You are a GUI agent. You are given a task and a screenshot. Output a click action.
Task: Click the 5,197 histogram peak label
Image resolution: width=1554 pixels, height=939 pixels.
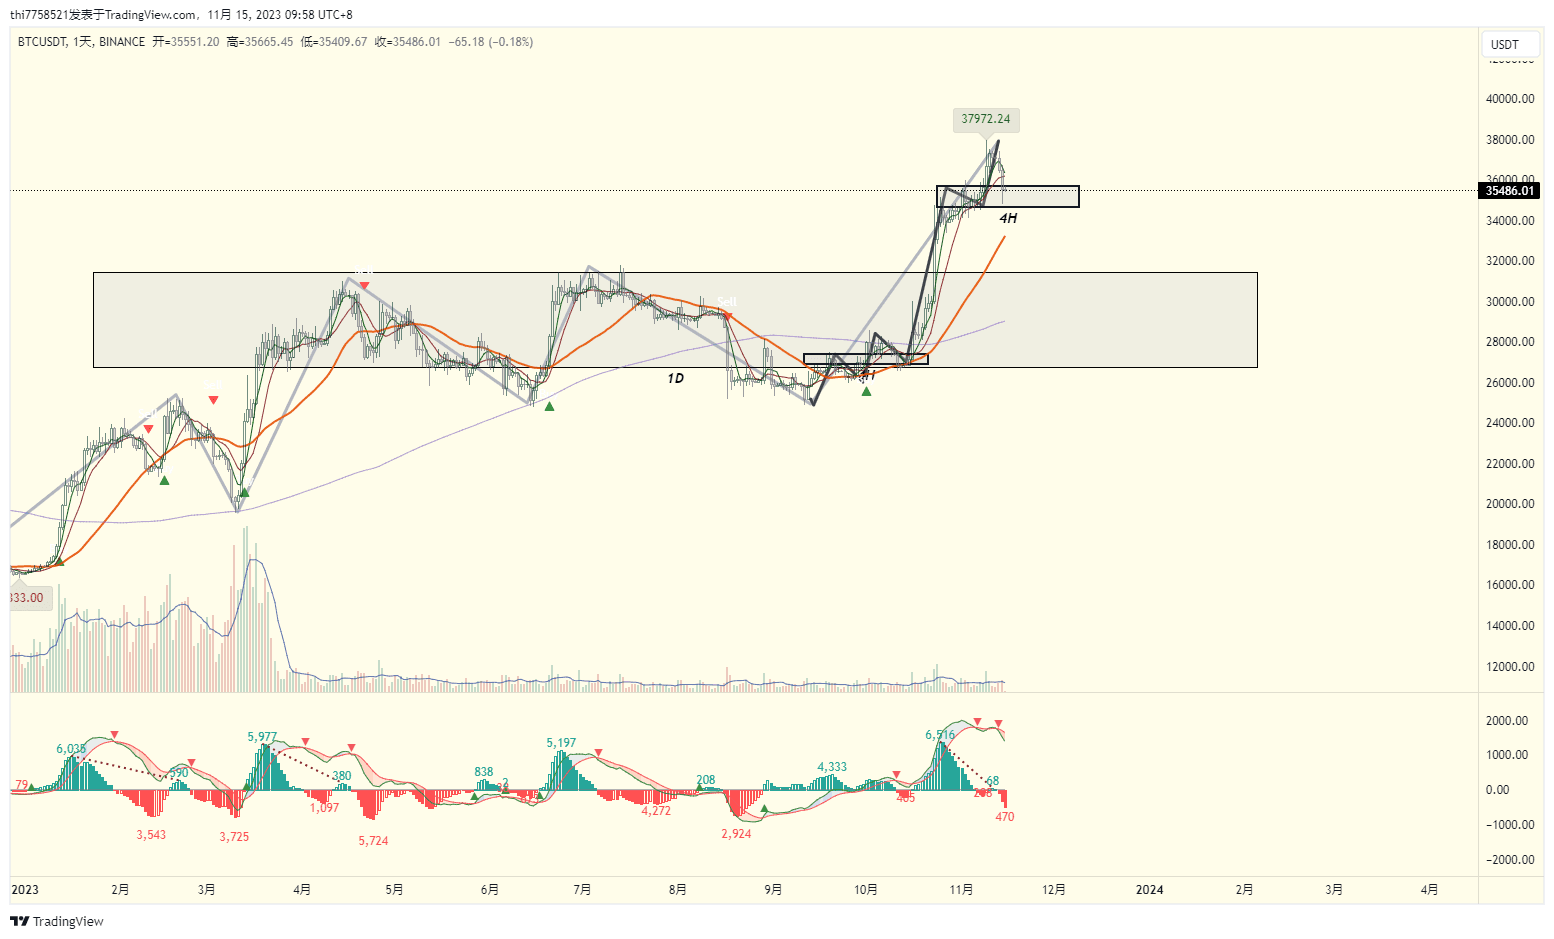tap(561, 743)
